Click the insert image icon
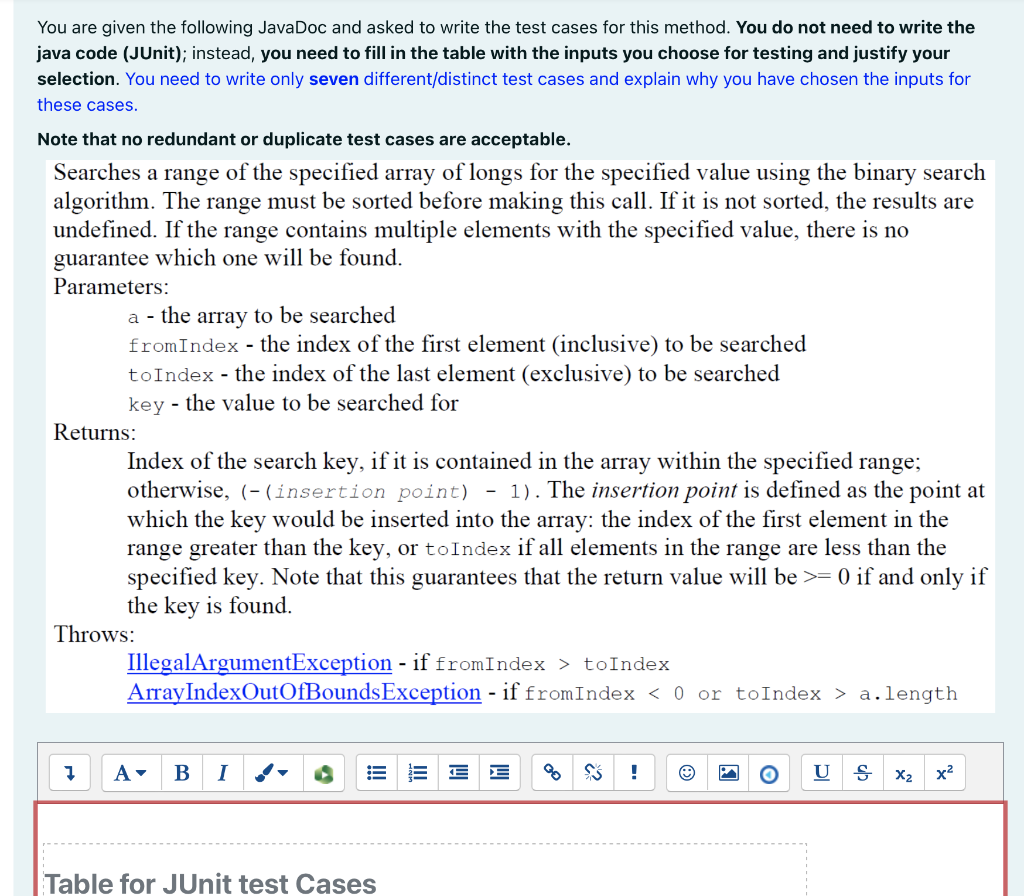The width and height of the screenshot is (1024, 896). pos(728,773)
